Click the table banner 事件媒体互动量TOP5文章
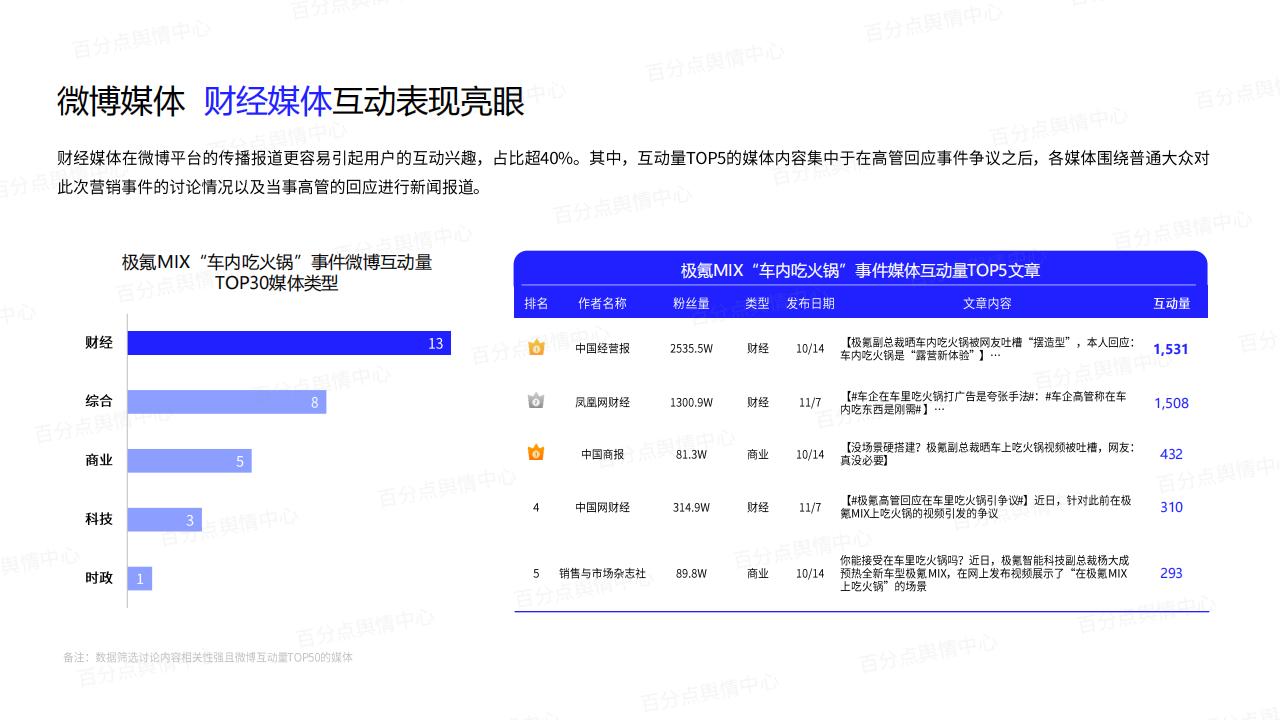Screen dimensions: 1280x720 click(x=860, y=270)
